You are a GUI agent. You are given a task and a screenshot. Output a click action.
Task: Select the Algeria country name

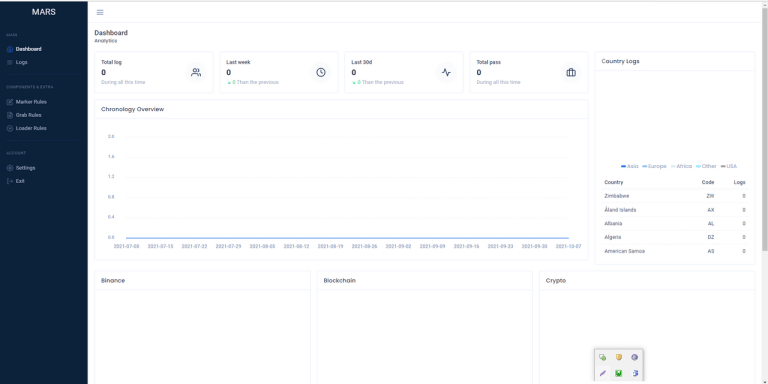pos(613,237)
